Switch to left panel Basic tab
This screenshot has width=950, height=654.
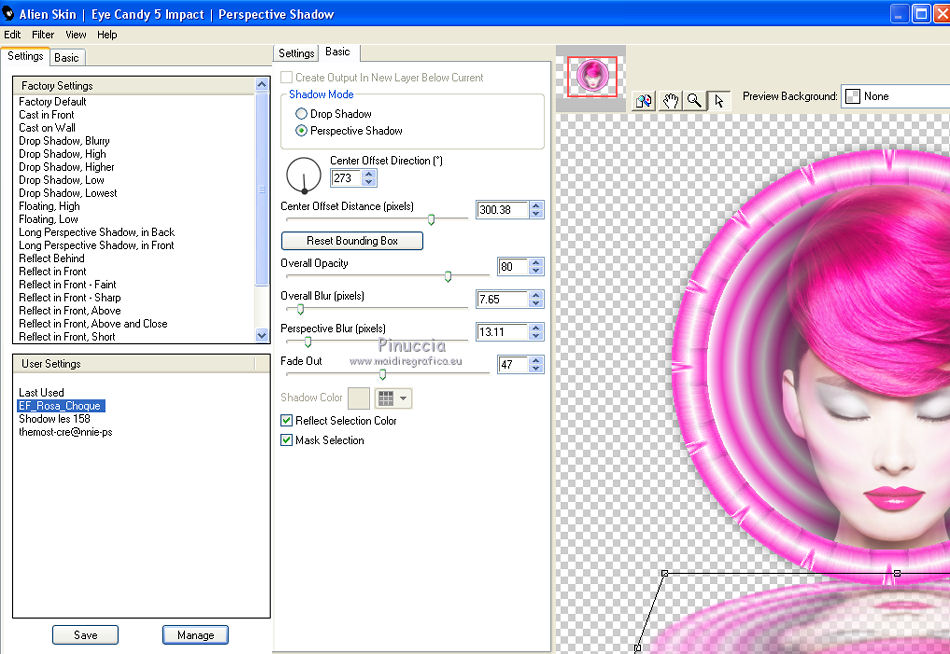click(x=67, y=58)
